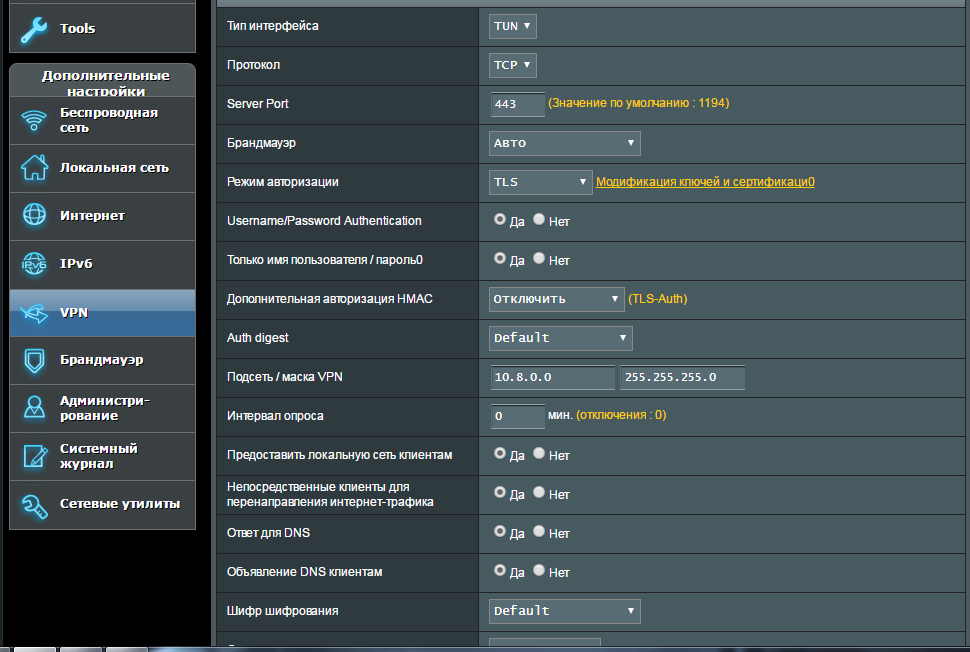This screenshot has width=970, height=652.
Task: Open Беспроводная сеть settings
Action: click(103, 121)
